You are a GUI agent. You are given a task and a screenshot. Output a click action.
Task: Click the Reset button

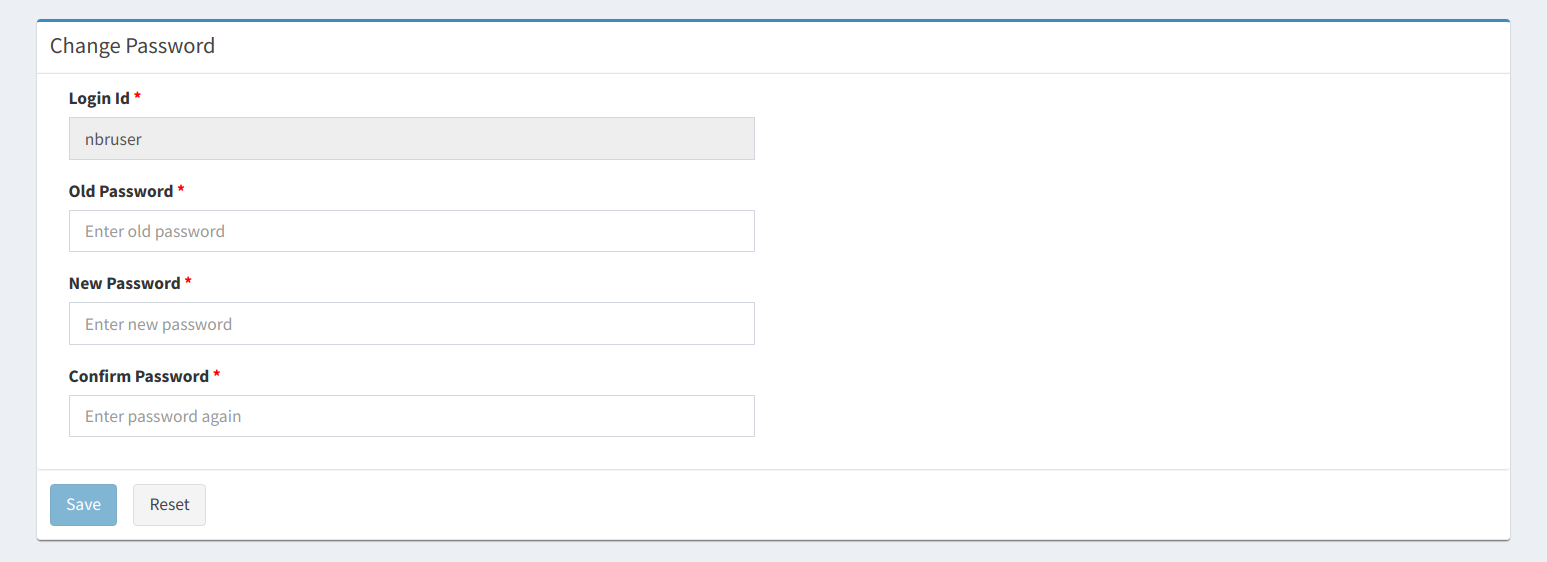(x=169, y=505)
